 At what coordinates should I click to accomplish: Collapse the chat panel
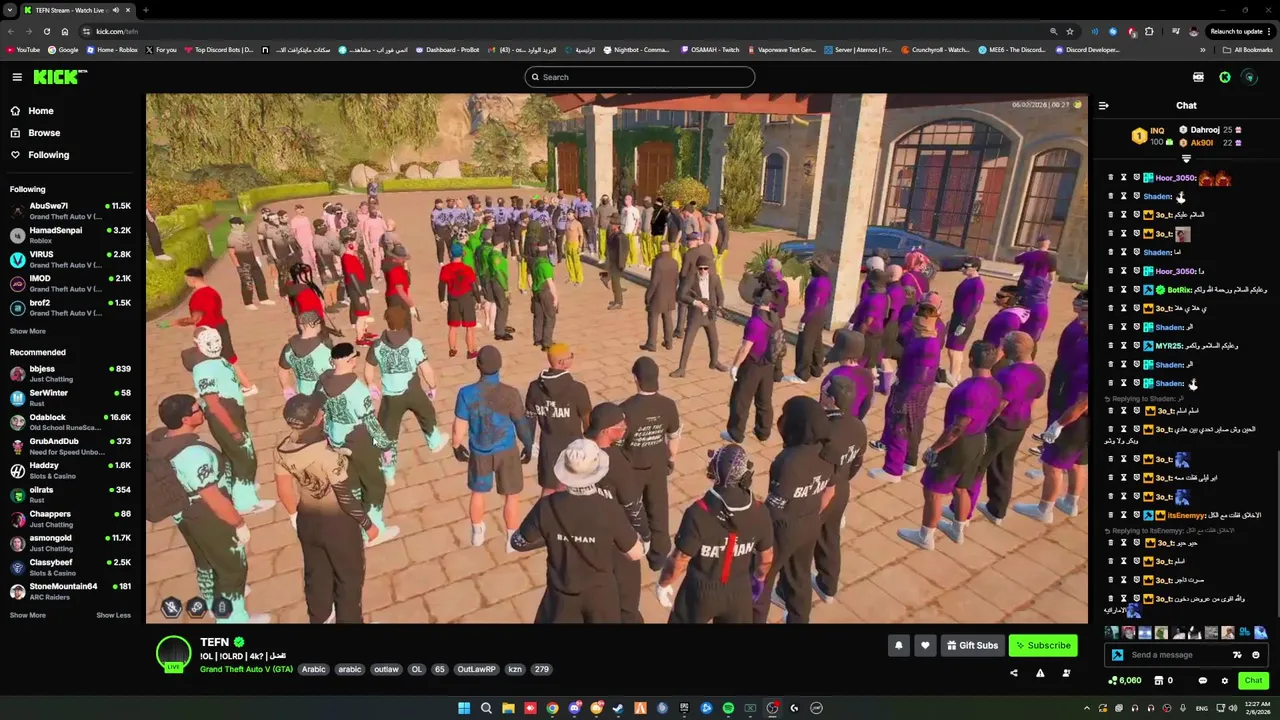pos(1103,105)
